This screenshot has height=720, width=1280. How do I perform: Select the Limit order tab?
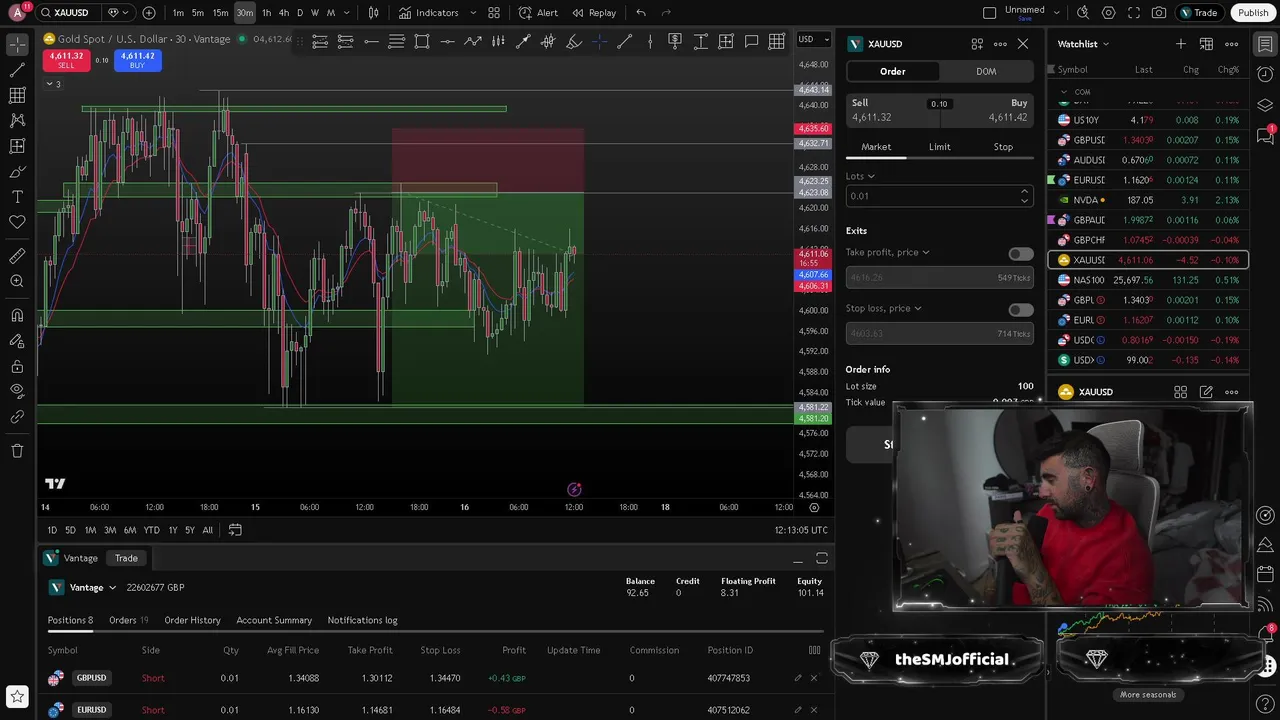pos(939,147)
